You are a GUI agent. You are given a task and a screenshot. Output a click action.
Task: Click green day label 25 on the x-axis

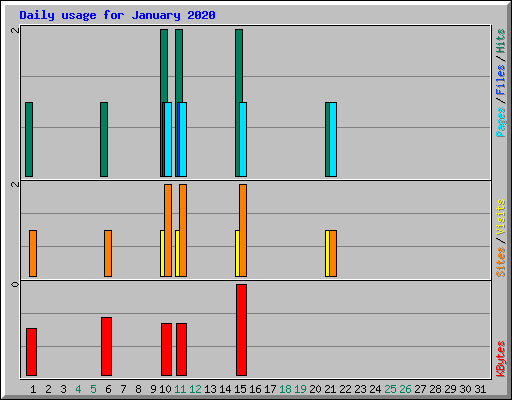coord(390,389)
